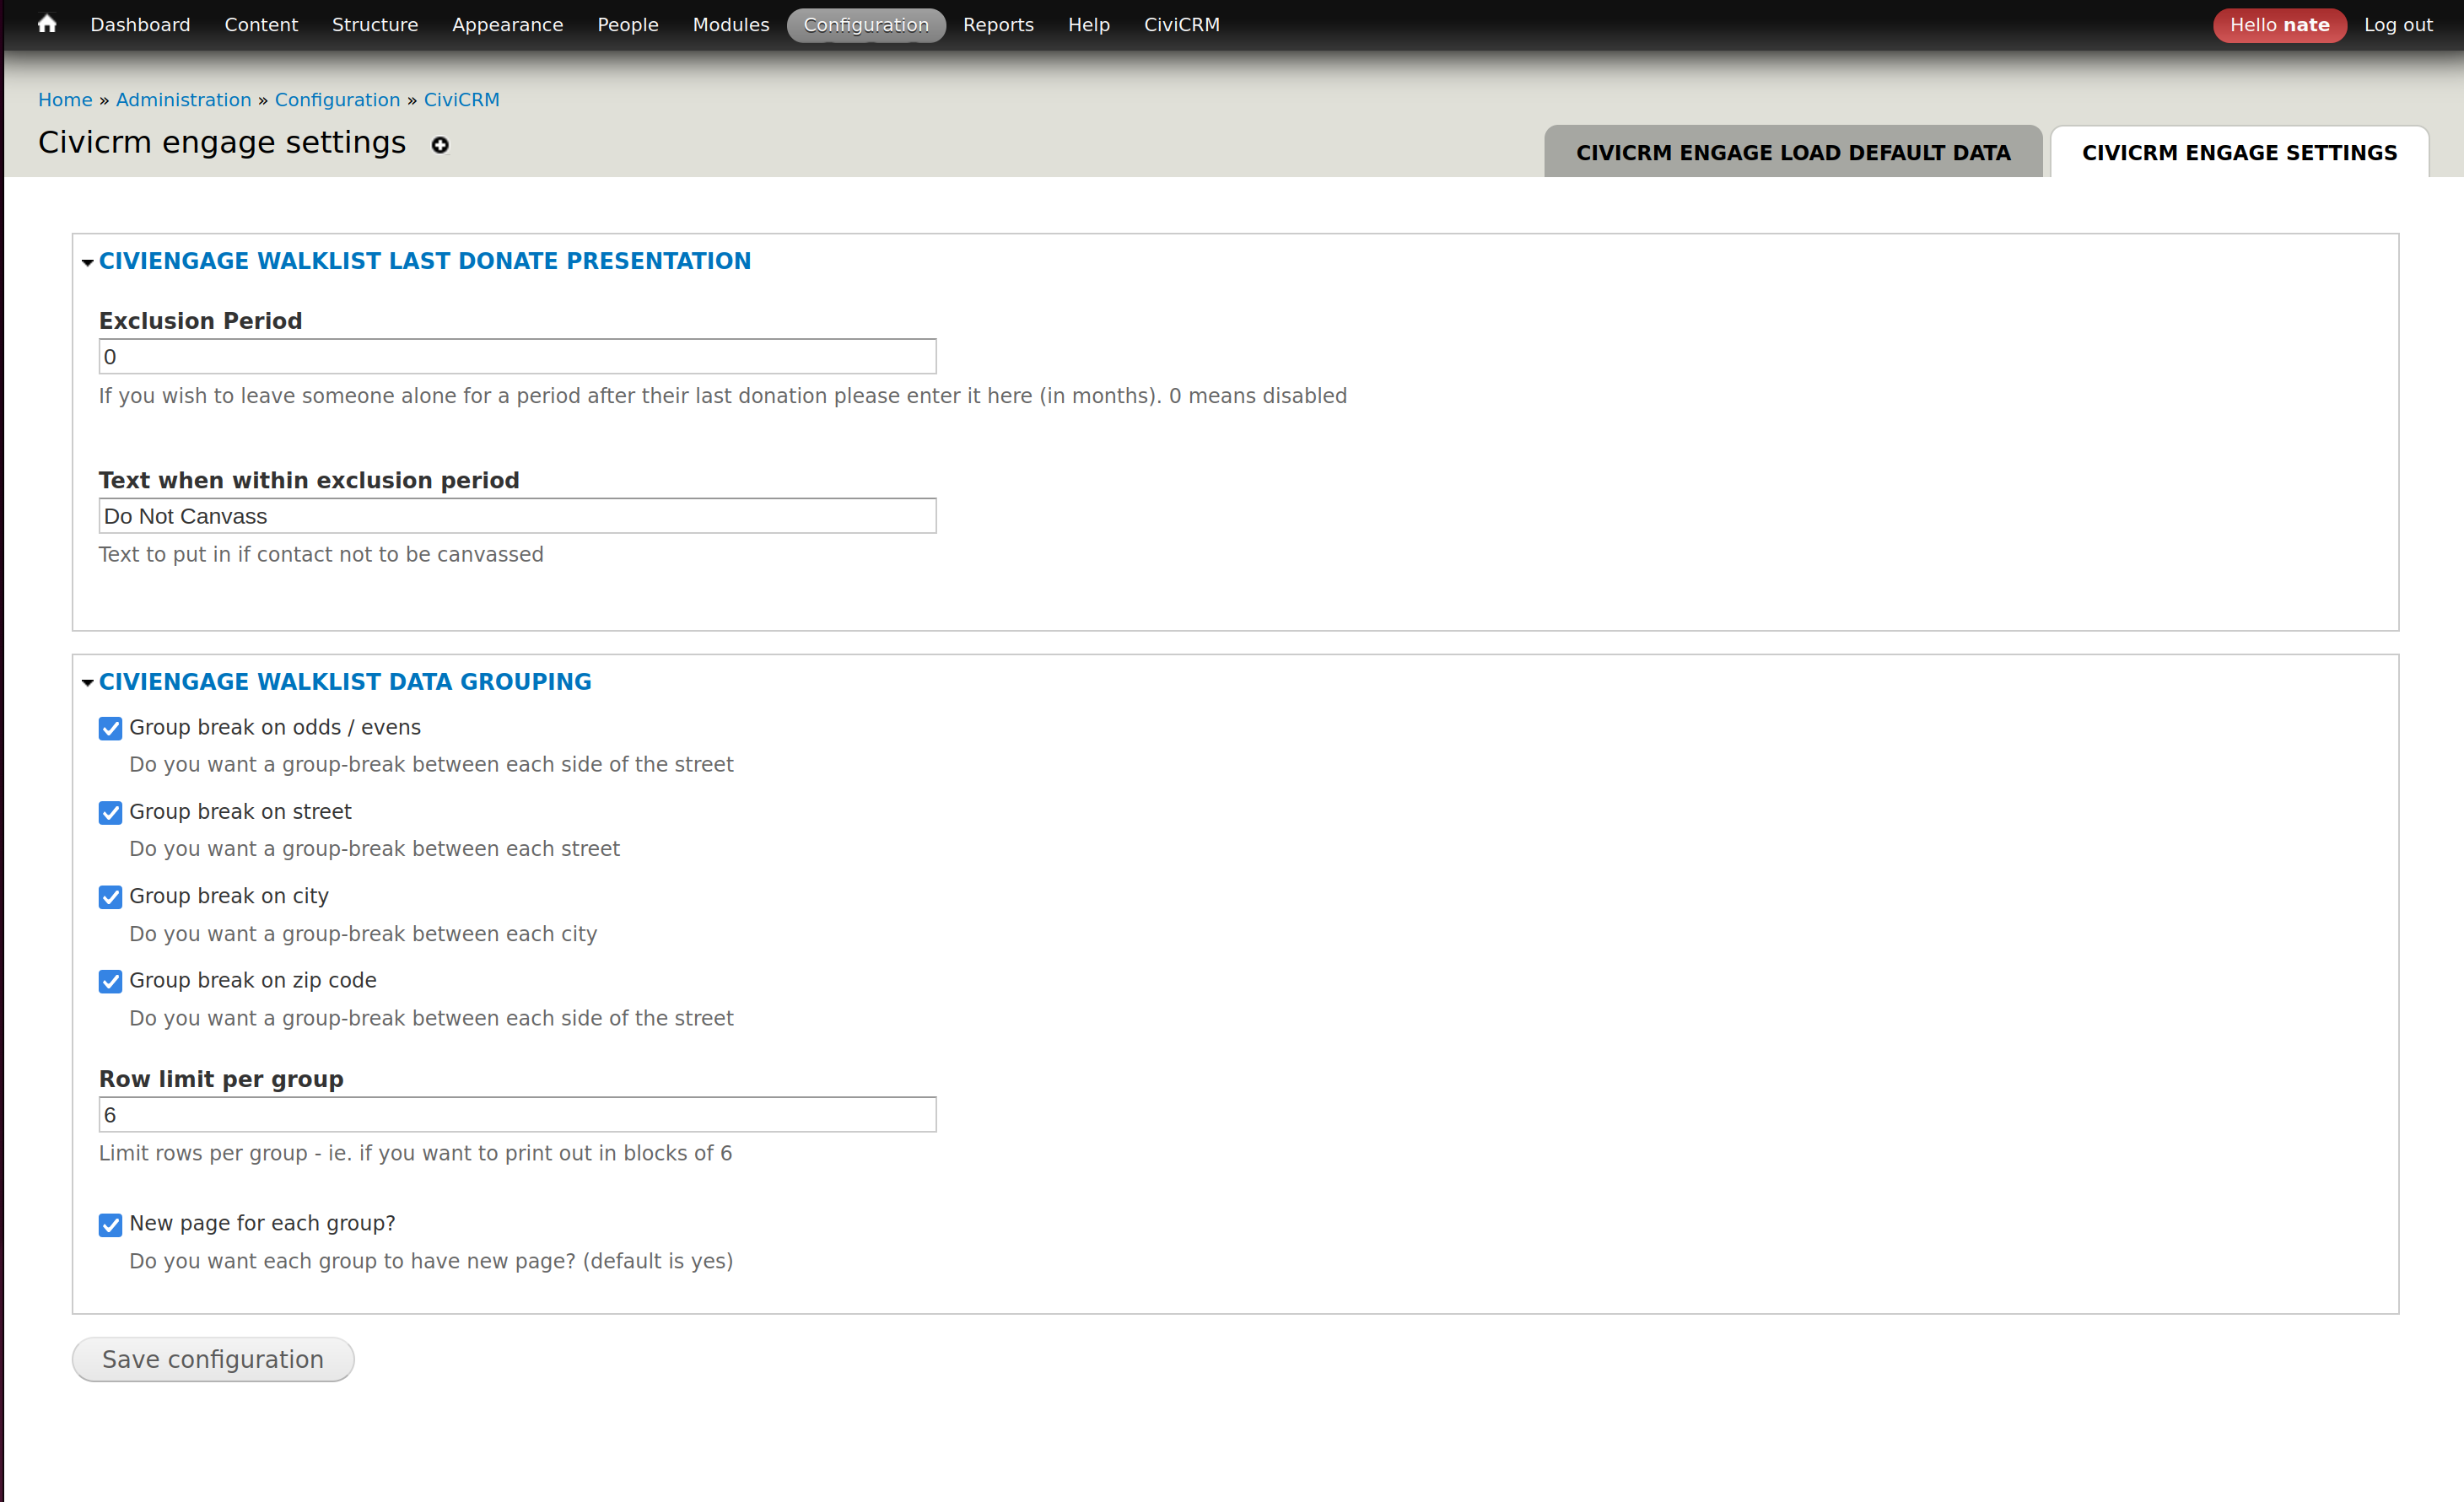
Task: Open the Content menu
Action: (x=261, y=25)
